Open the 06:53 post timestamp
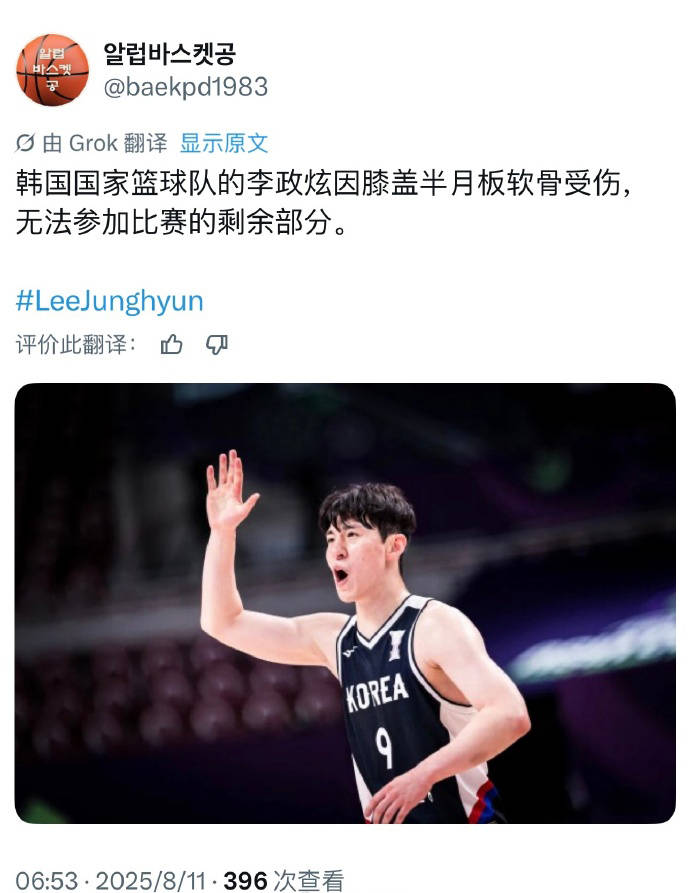Image resolution: width=690 pixels, height=893 pixels. pos(47,880)
